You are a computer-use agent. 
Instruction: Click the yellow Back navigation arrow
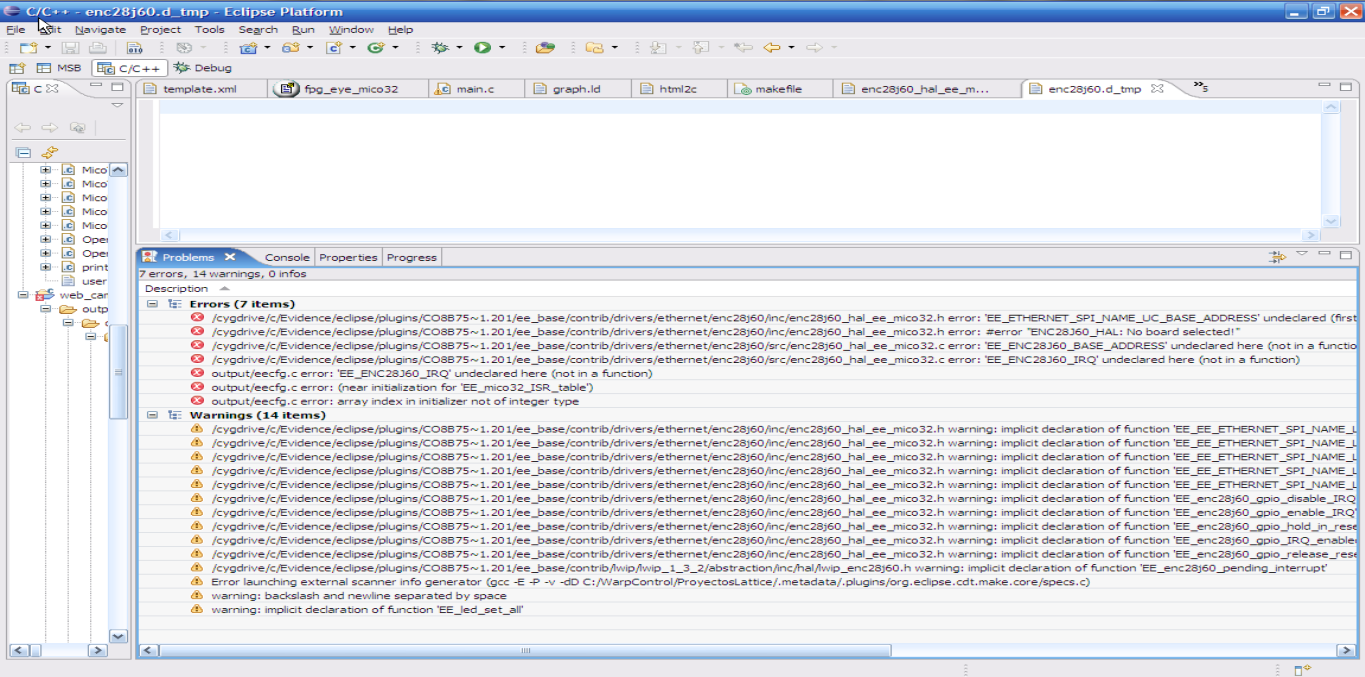point(771,47)
